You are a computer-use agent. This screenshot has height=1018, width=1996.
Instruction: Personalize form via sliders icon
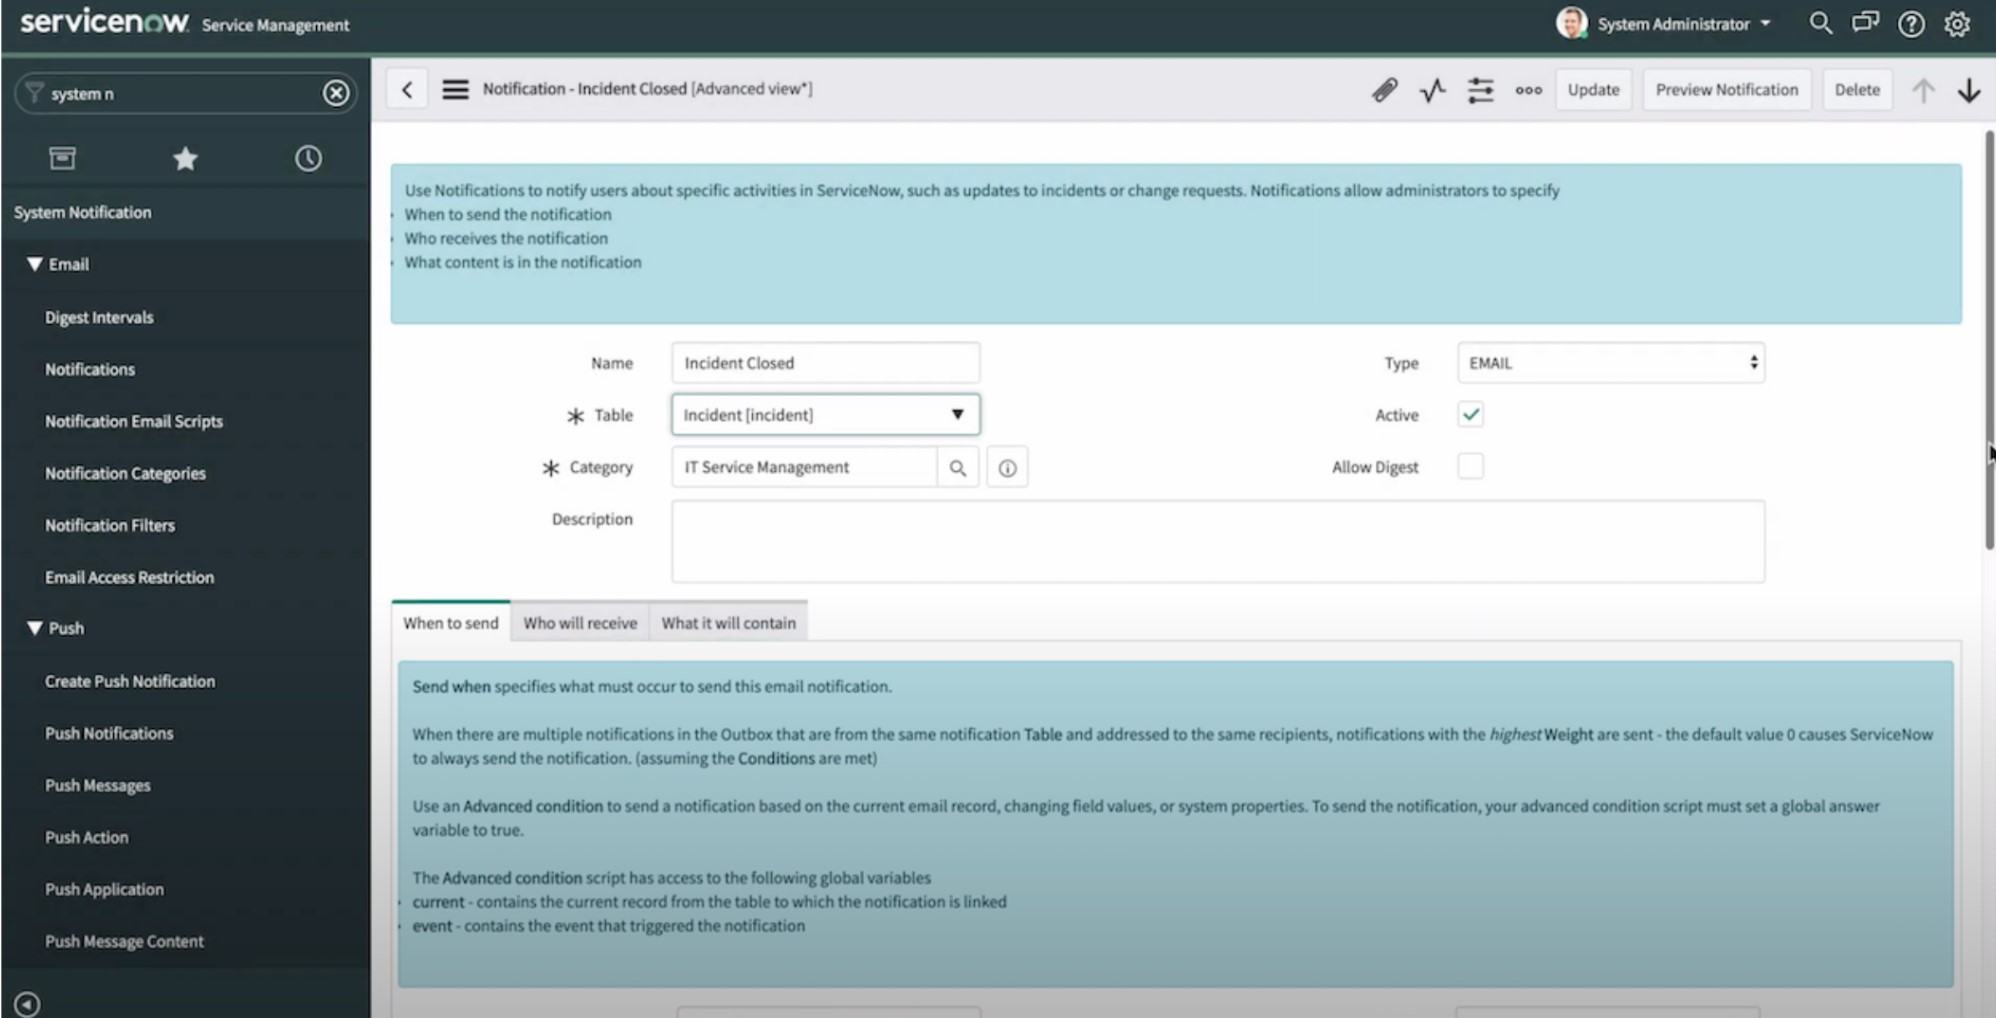[1480, 90]
